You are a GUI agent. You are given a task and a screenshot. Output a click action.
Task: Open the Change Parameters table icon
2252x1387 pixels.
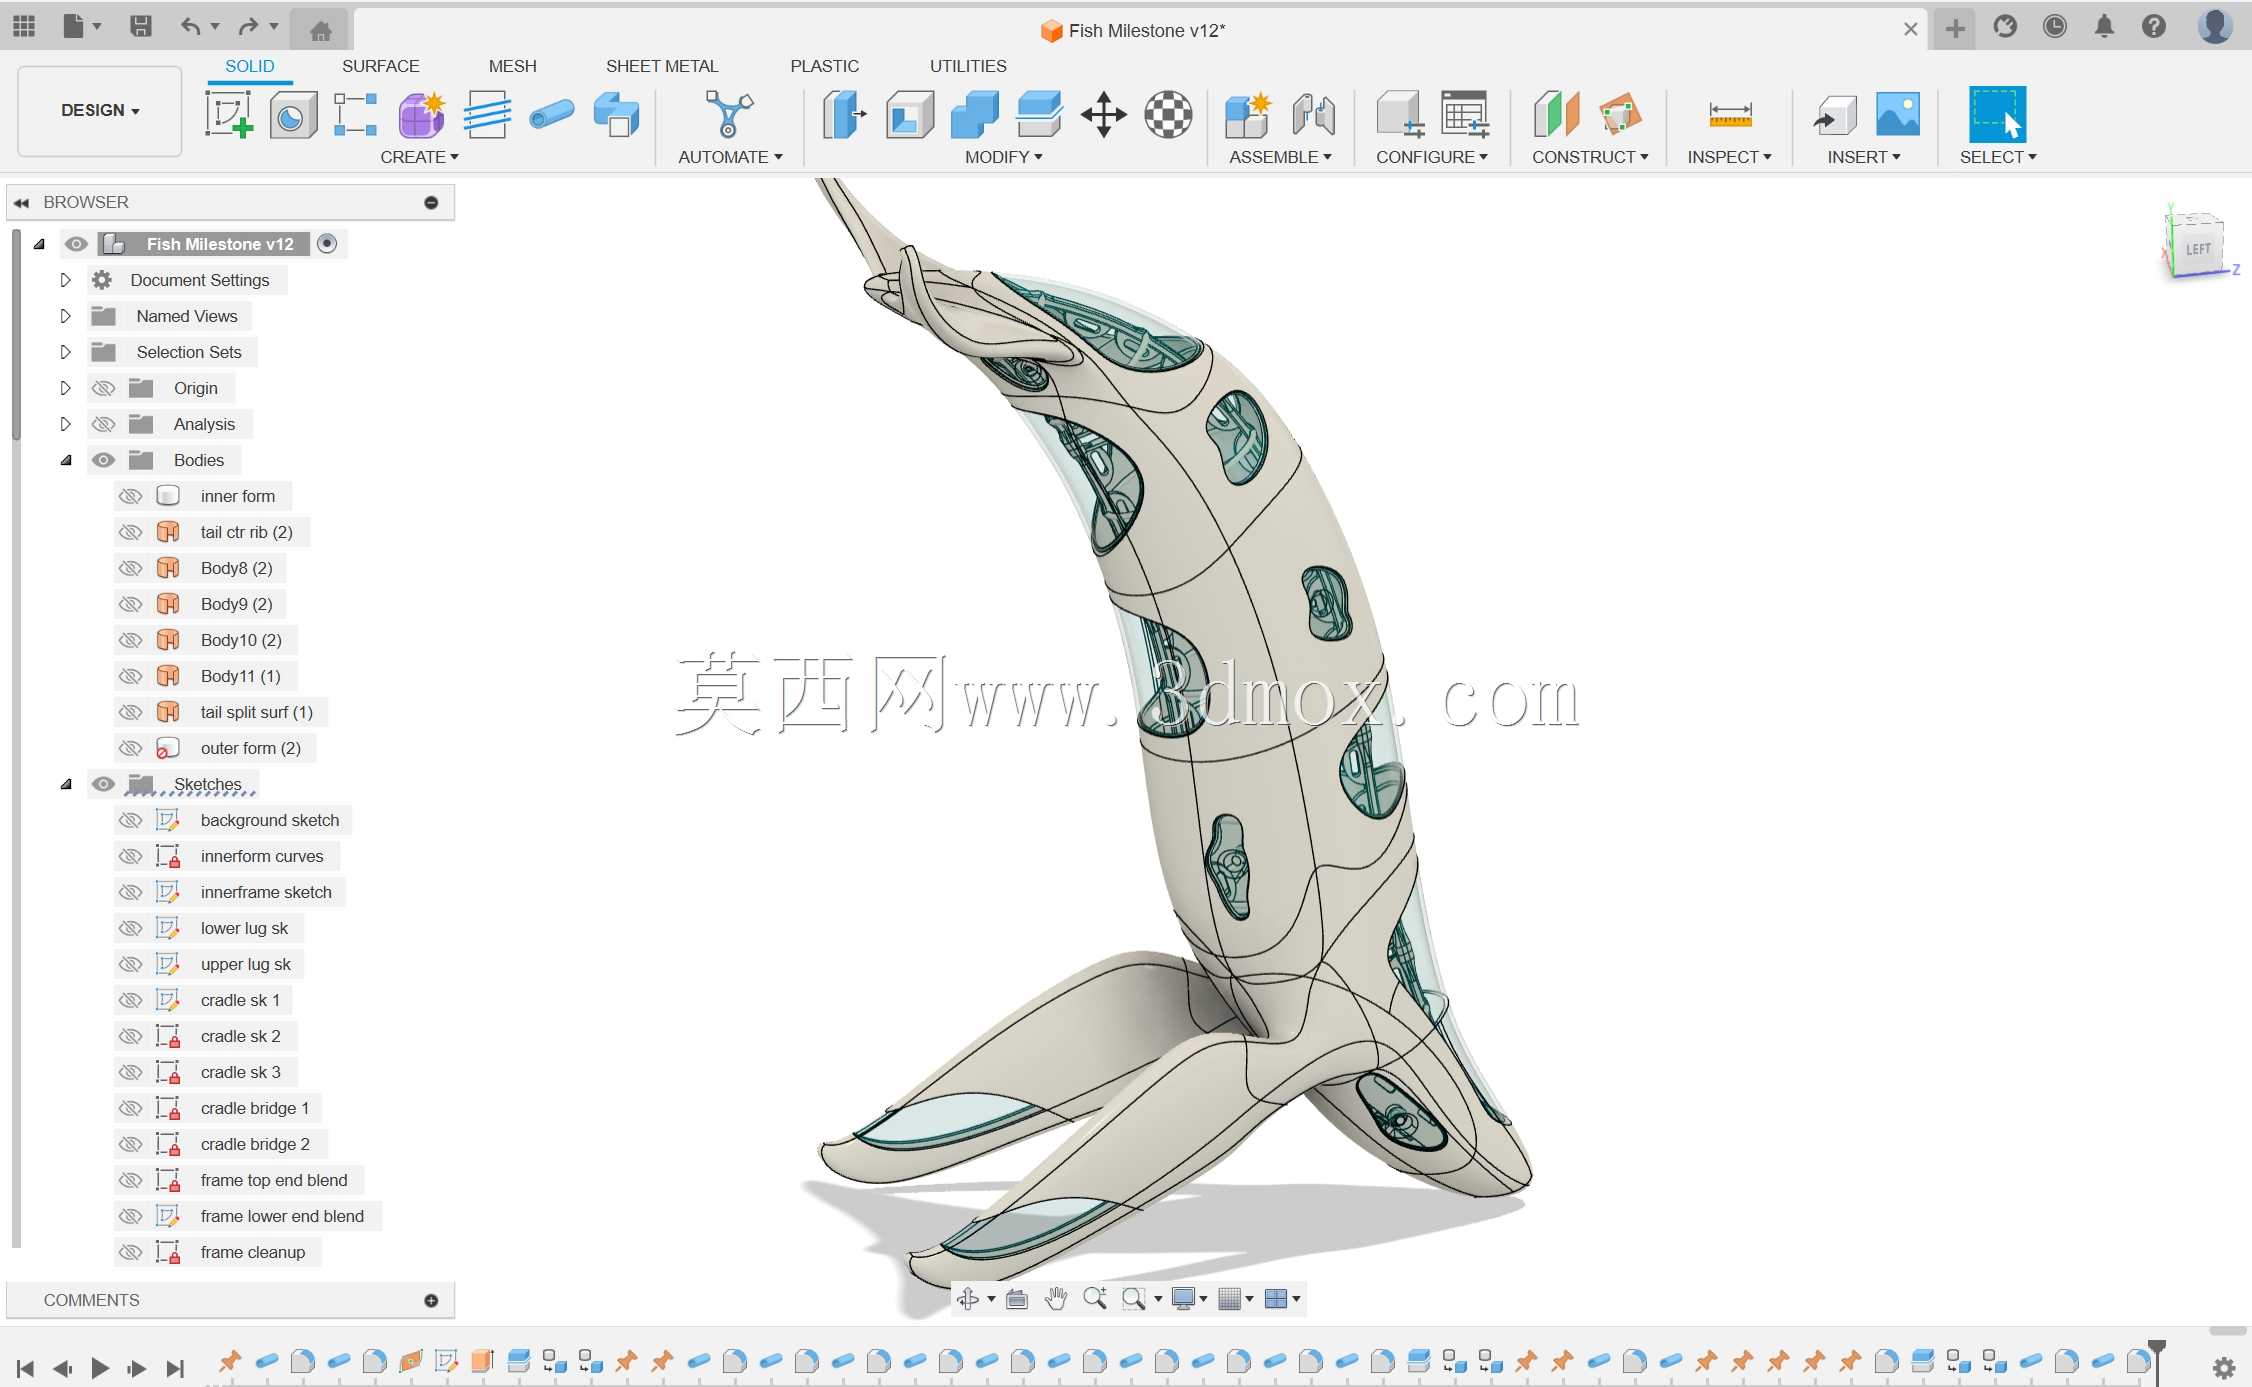pyautogui.click(x=1465, y=114)
